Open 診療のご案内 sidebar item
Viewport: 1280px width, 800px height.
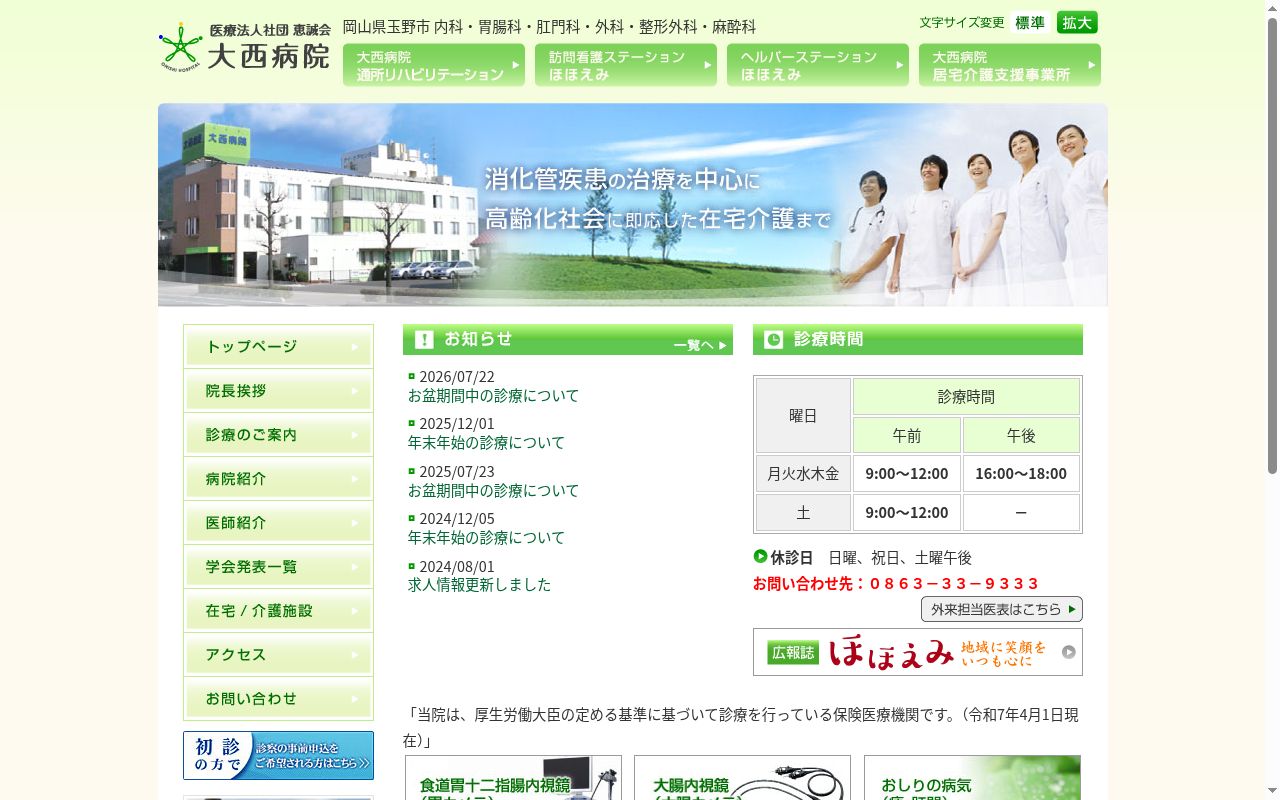pyautogui.click(x=278, y=435)
